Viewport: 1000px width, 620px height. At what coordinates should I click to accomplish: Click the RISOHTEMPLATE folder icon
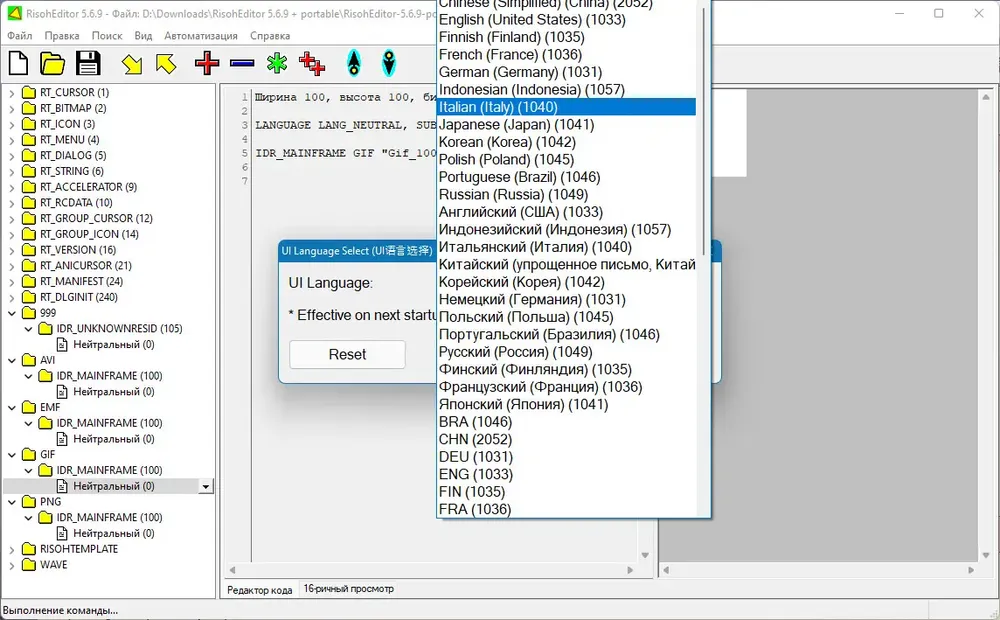(29, 549)
